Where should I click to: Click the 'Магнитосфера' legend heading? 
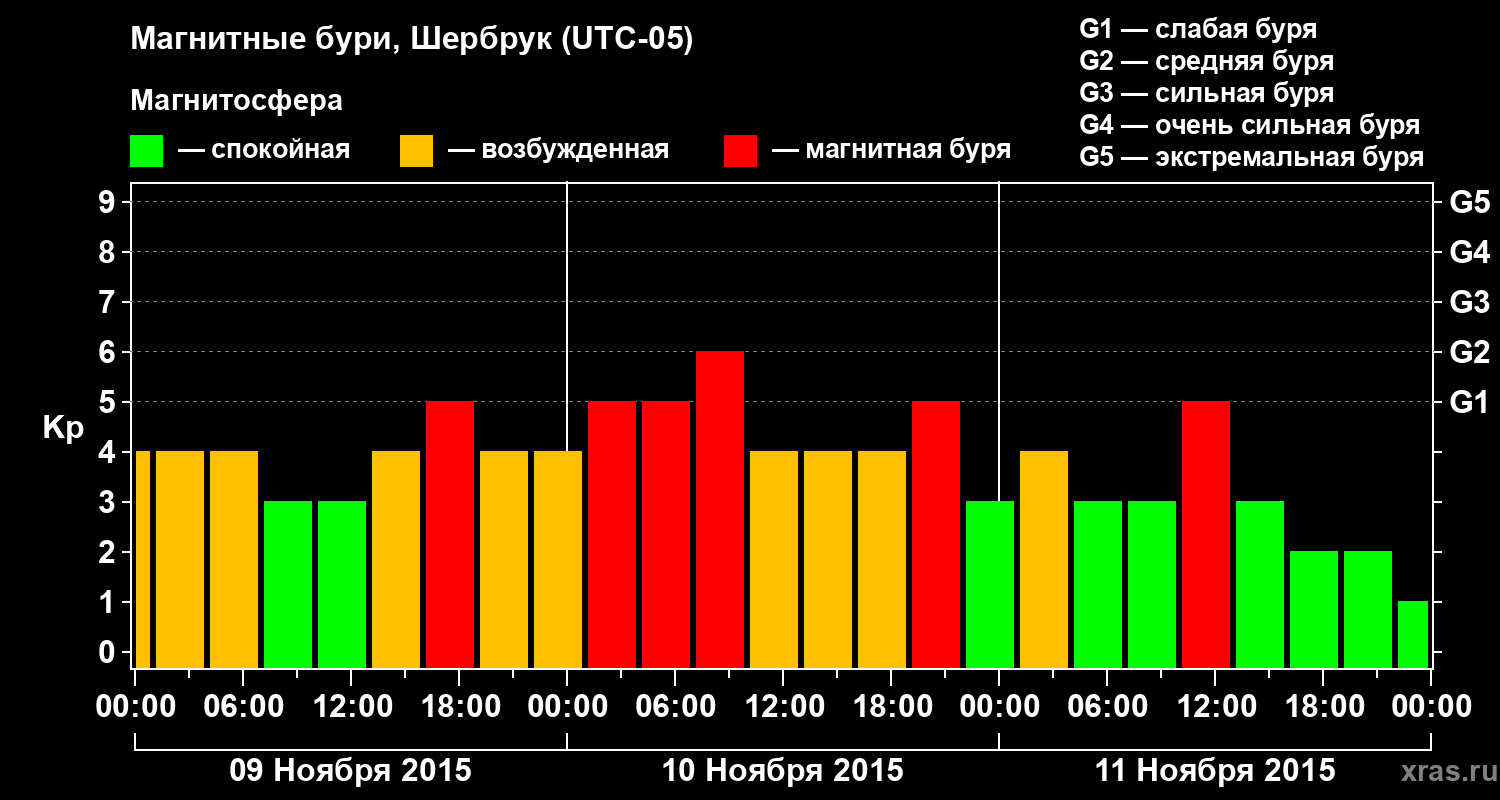236,101
